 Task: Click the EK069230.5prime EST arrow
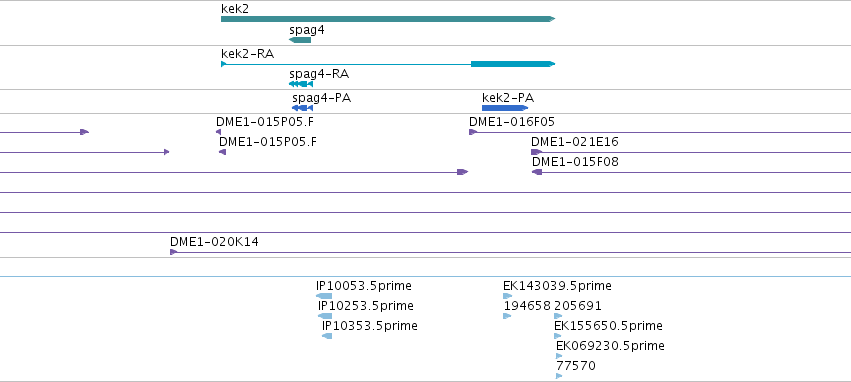click(x=559, y=356)
